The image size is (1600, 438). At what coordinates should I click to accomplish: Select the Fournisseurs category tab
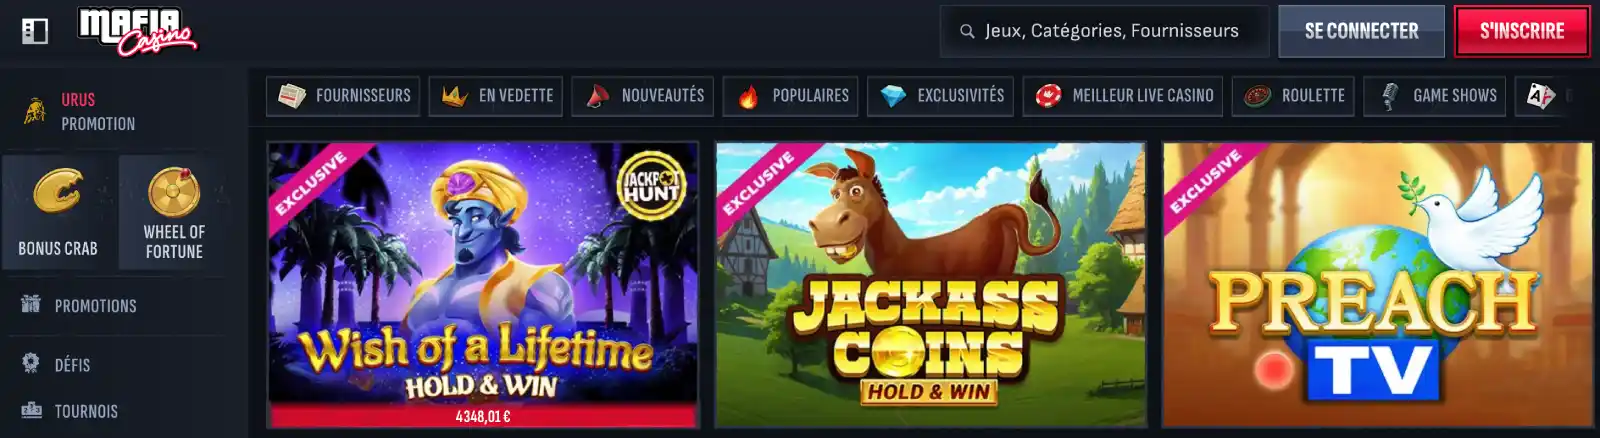coord(343,96)
